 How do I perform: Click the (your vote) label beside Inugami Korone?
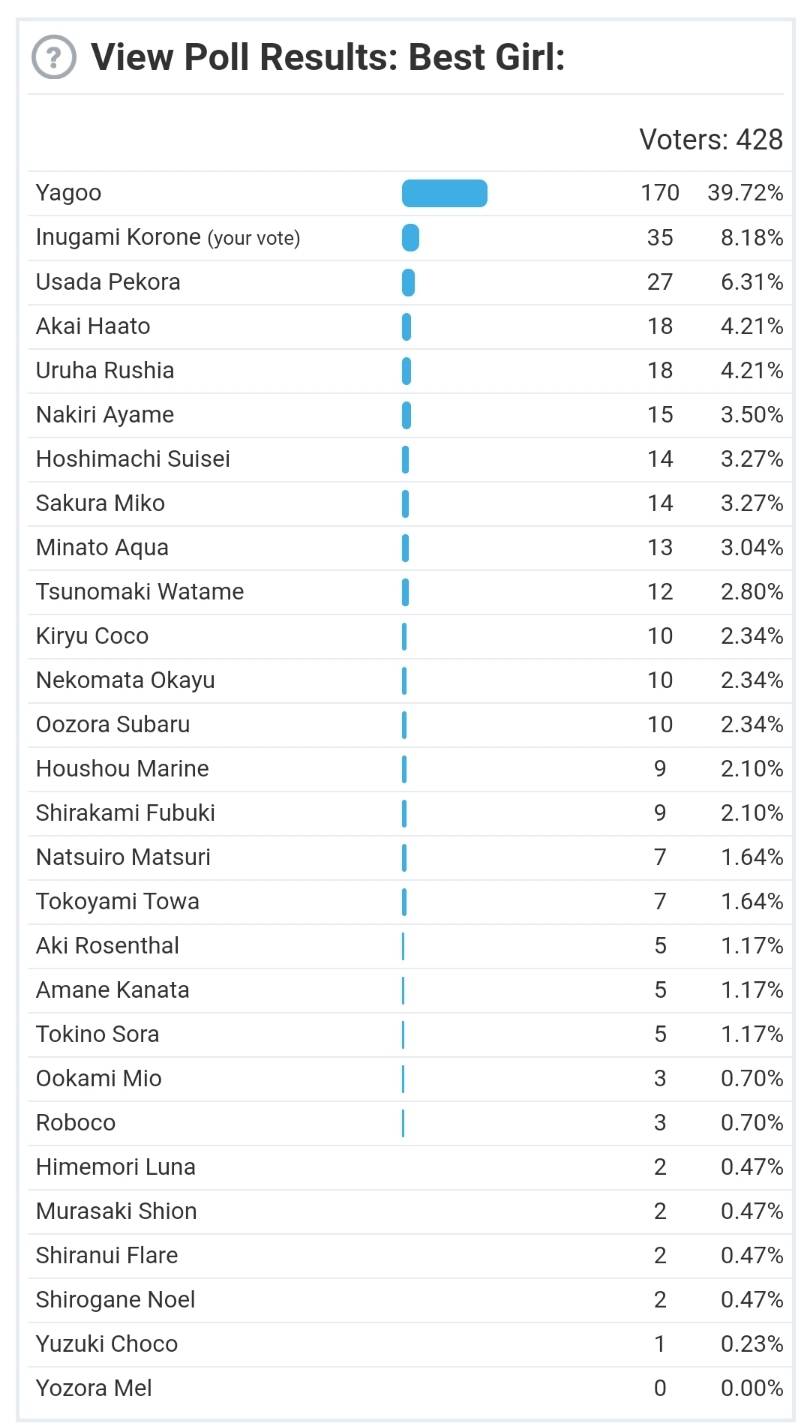[253, 238]
